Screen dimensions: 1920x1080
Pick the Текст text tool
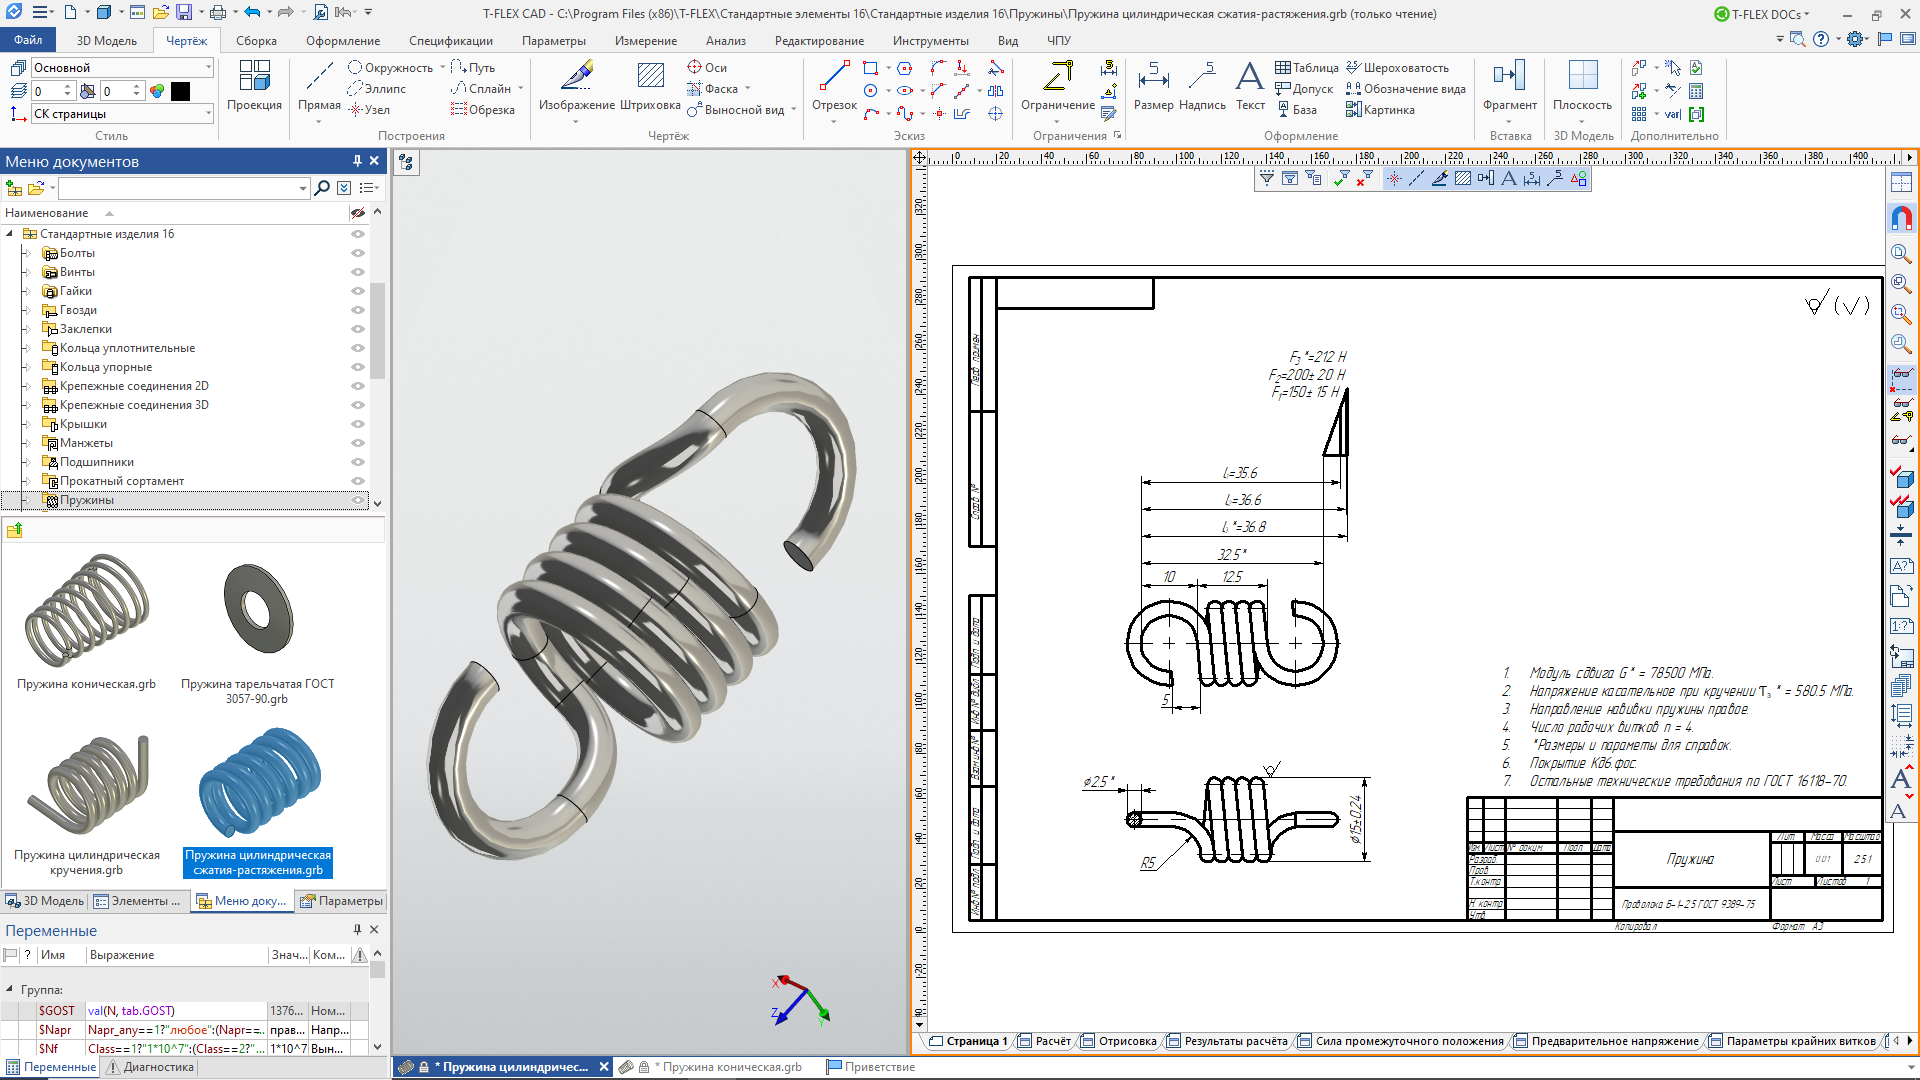pos(1250,86)
